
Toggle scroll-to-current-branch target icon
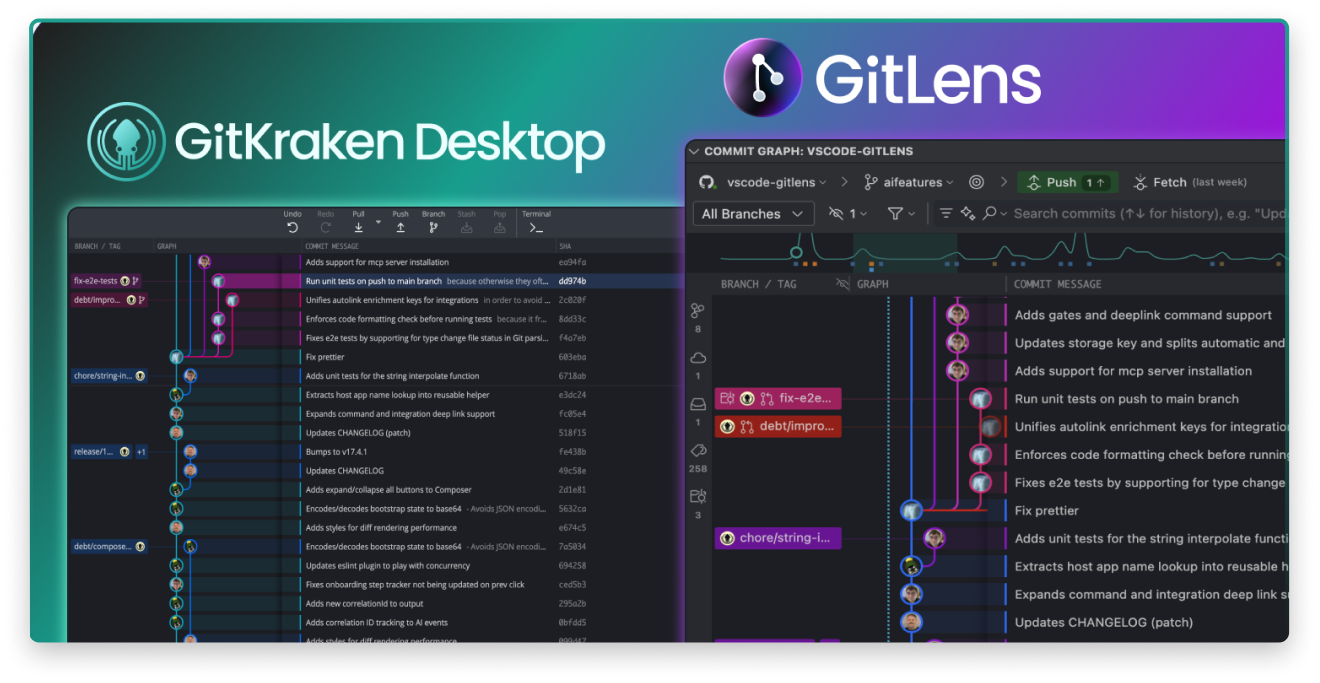(x=976, y=182)
